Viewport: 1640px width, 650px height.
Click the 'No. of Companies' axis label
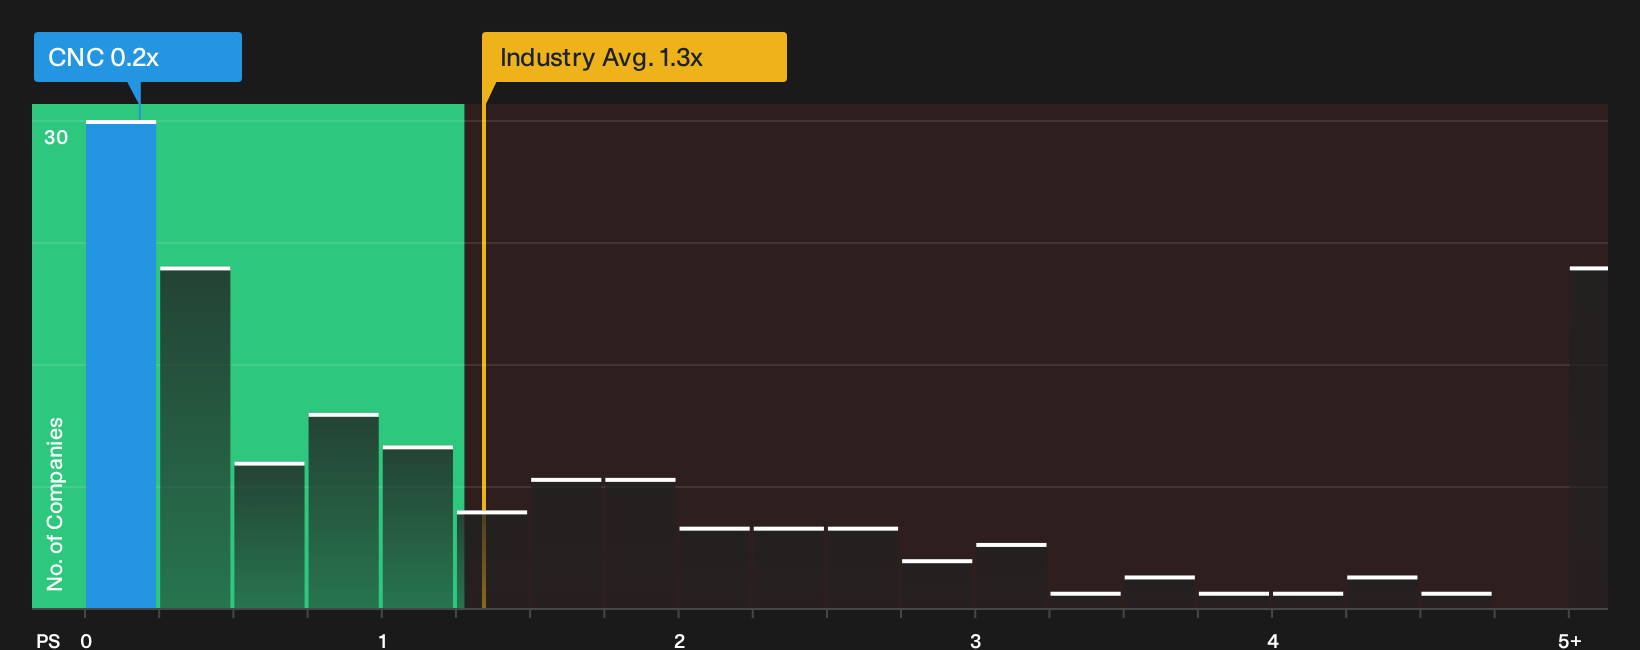coord(55,503)
